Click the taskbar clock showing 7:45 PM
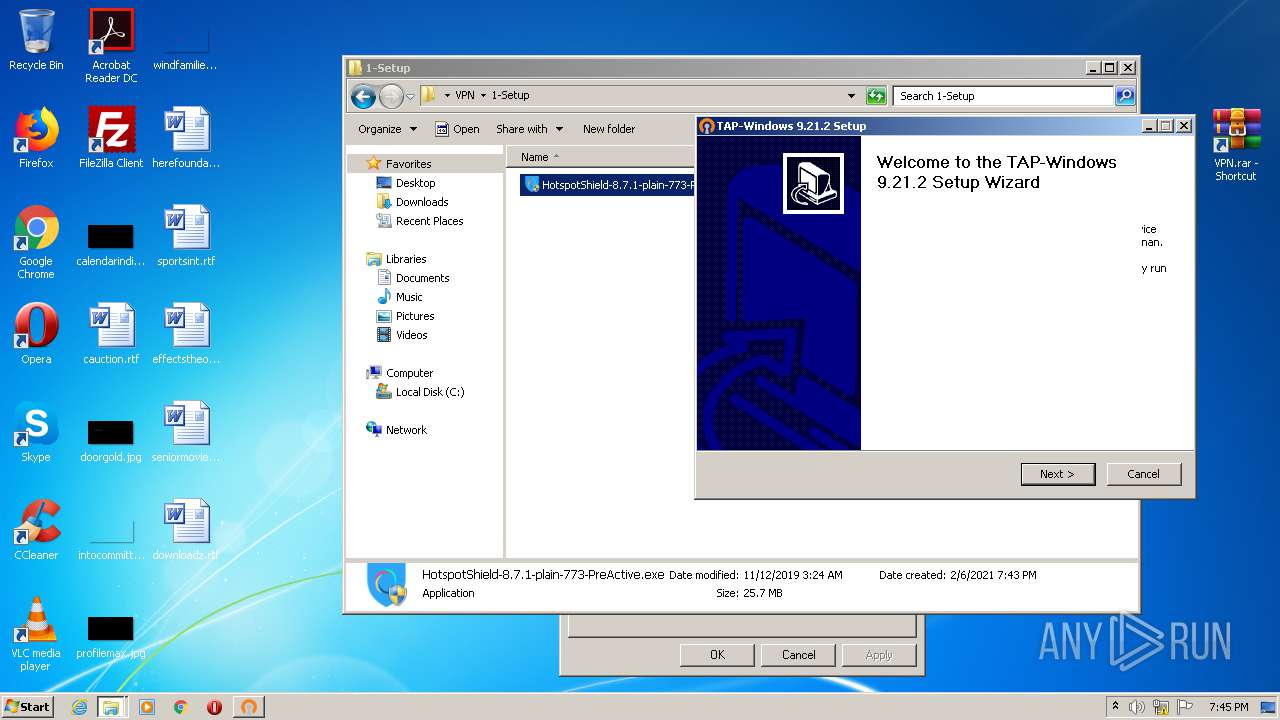Image resolution: width=1280 pixels, height=720 pixels. (1228, 707)
